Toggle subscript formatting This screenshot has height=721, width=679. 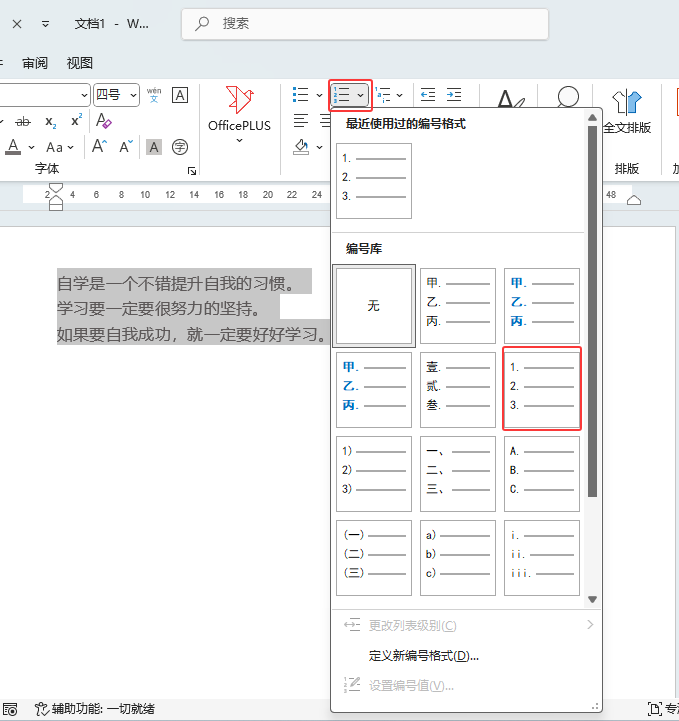pyautogui.click(x=51, y=122)
